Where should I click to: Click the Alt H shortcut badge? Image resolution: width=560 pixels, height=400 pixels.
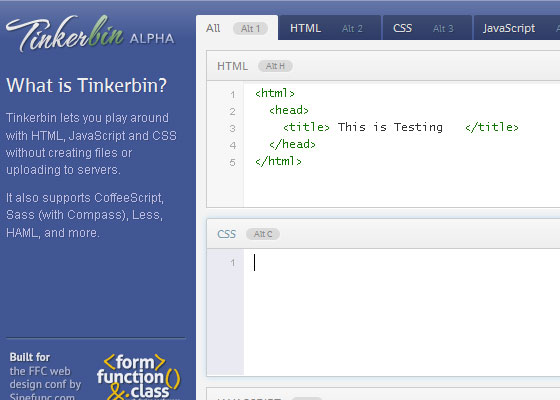click(x=275, y=66)
